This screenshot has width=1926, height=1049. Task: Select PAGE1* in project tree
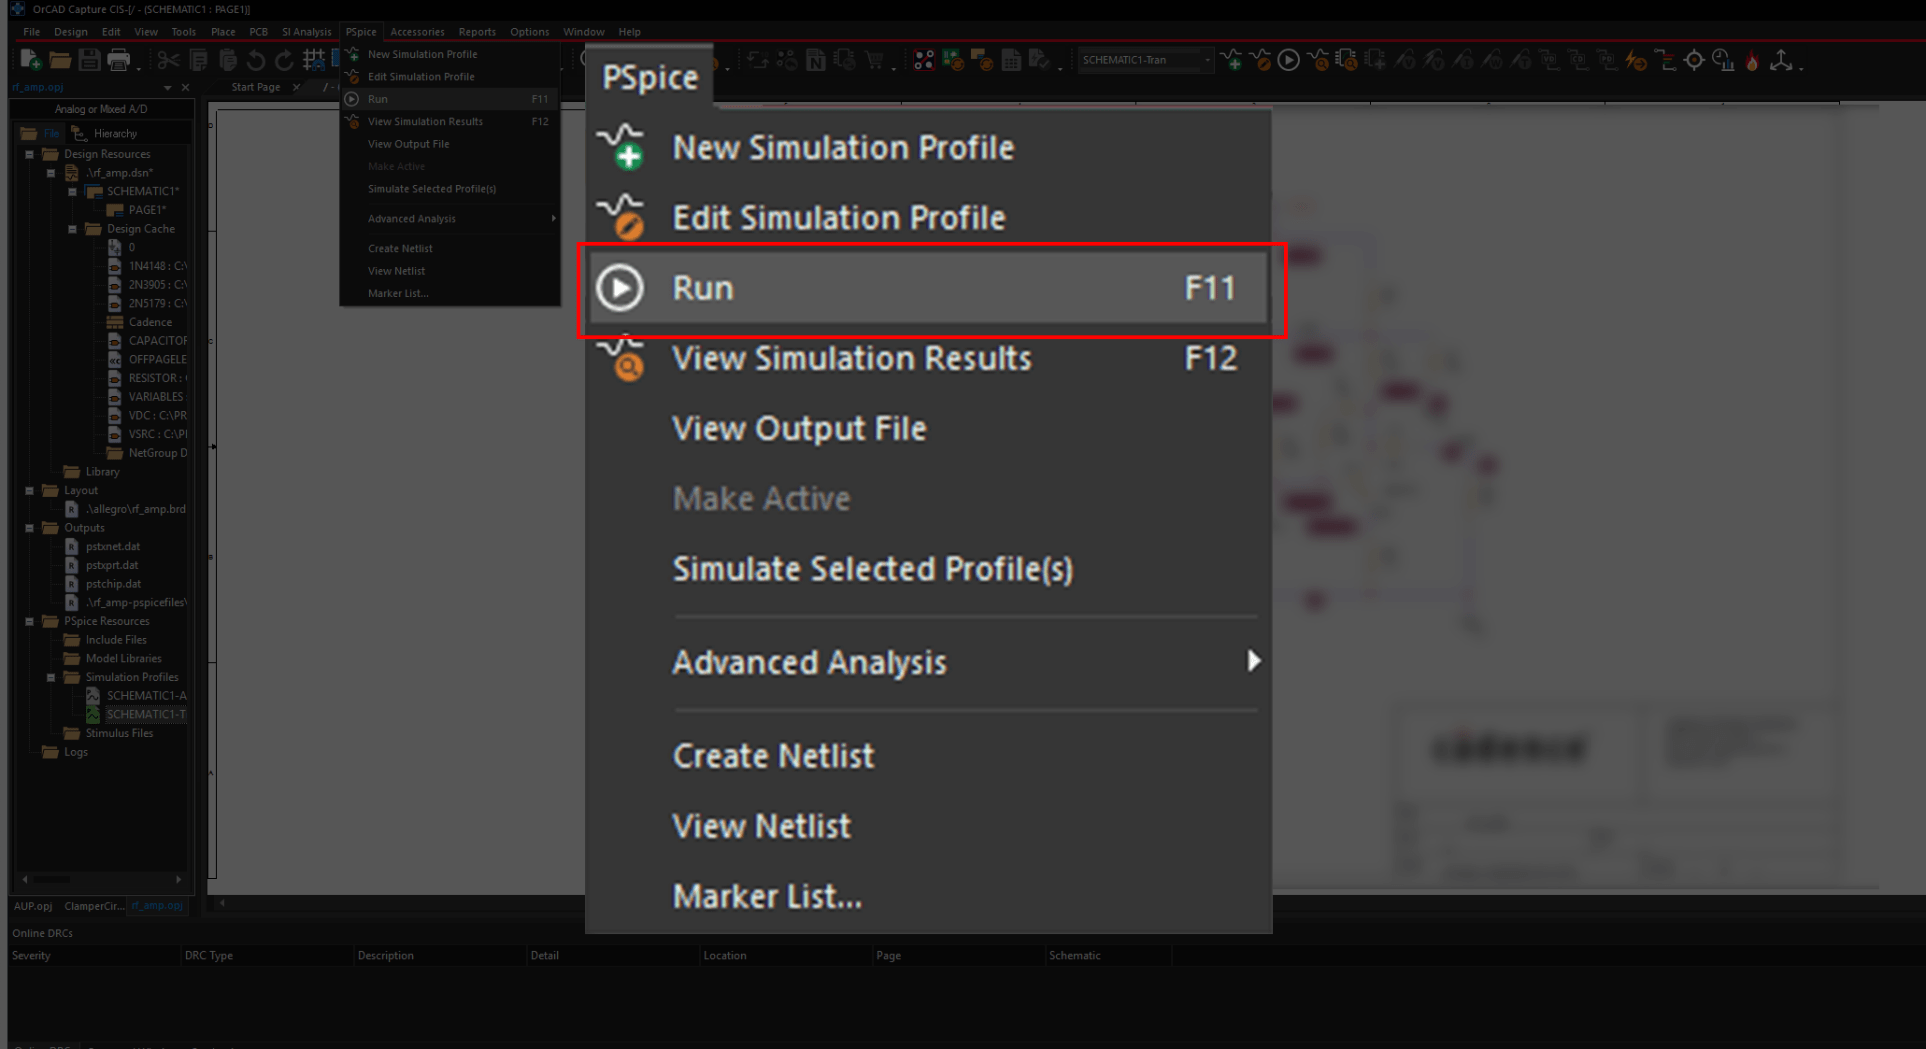(147, 210)
